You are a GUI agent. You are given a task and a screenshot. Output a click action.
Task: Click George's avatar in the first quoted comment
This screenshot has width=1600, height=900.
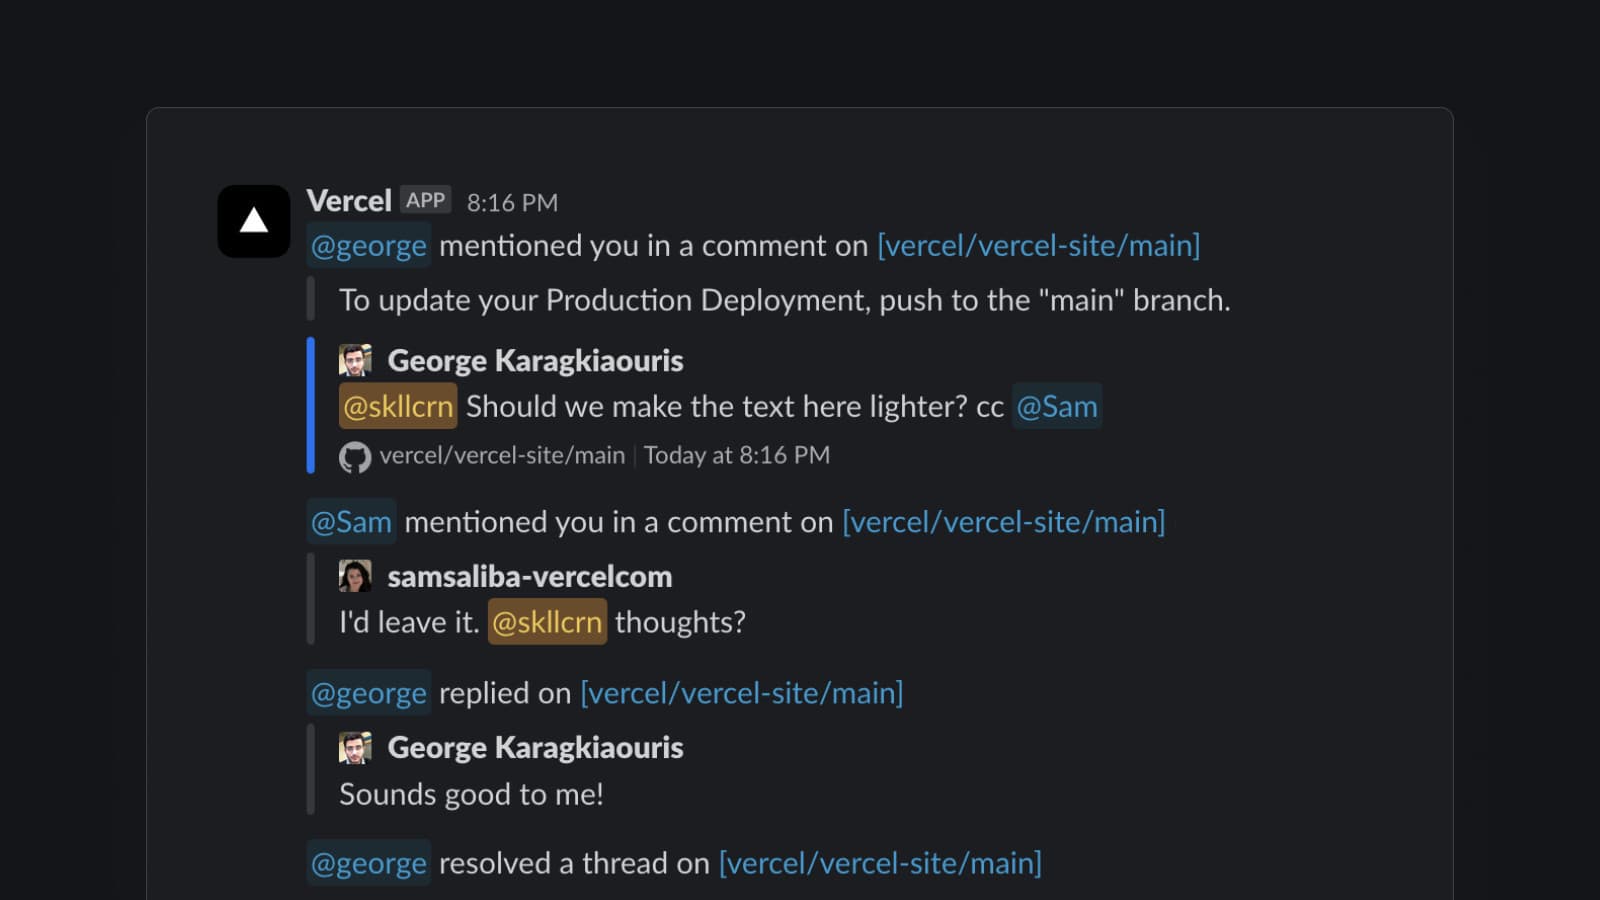pos(355,360)
